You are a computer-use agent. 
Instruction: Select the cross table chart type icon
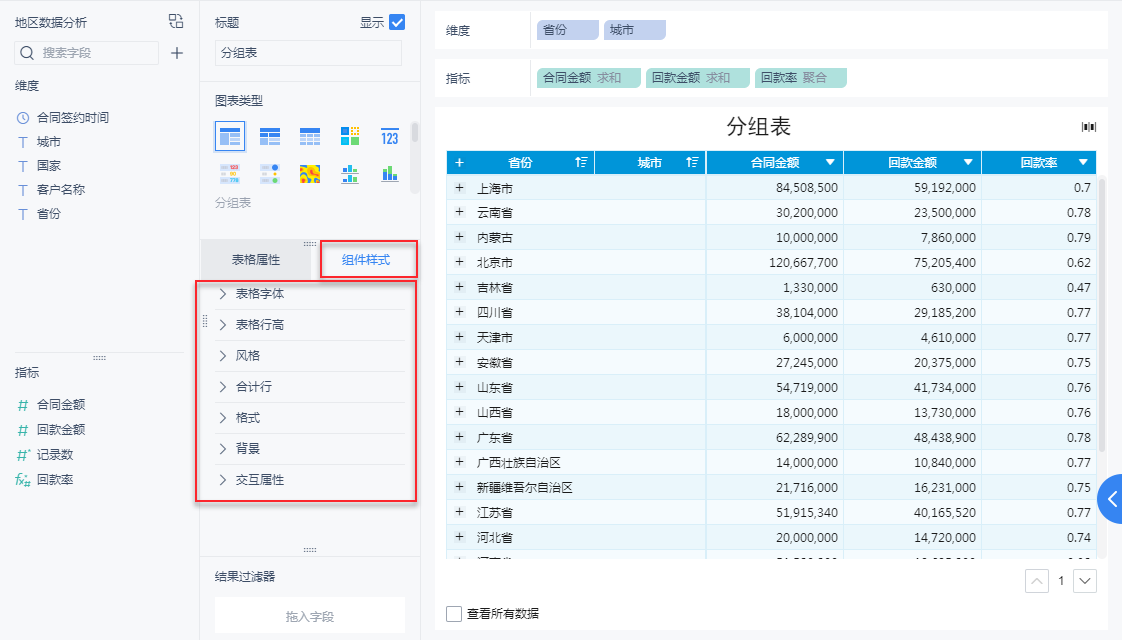(270, 136)
